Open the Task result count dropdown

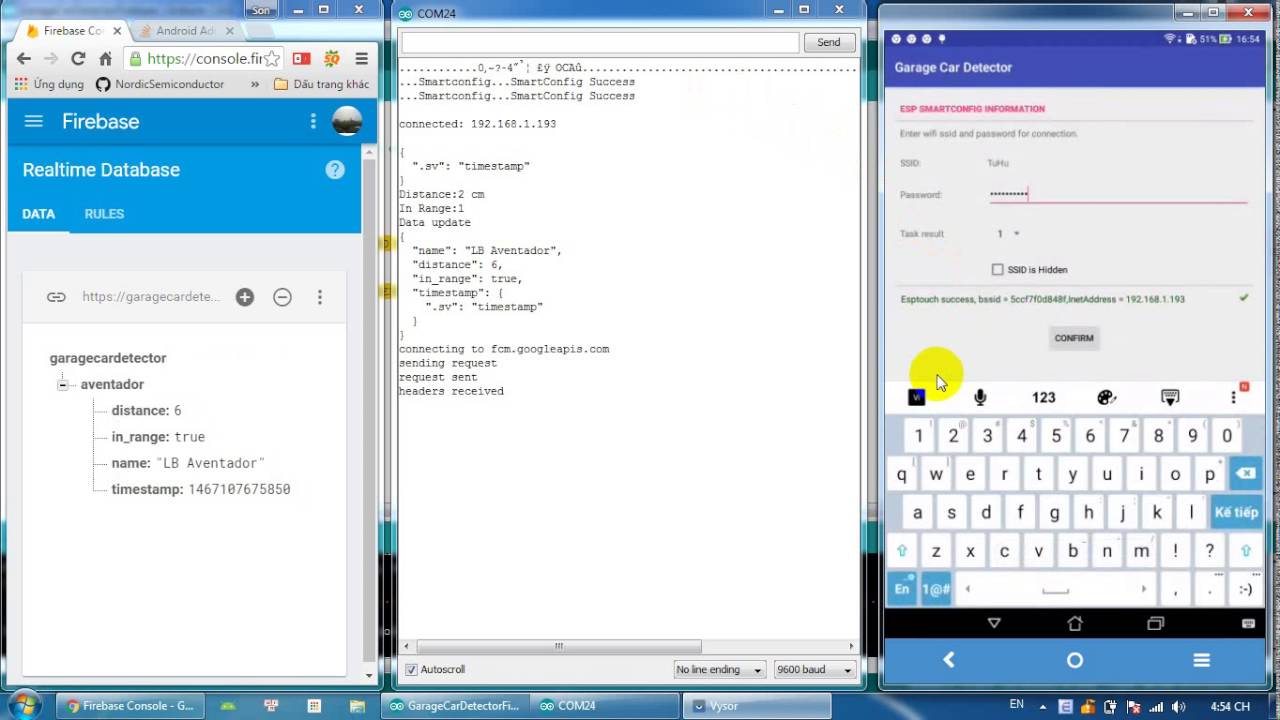1008,234
